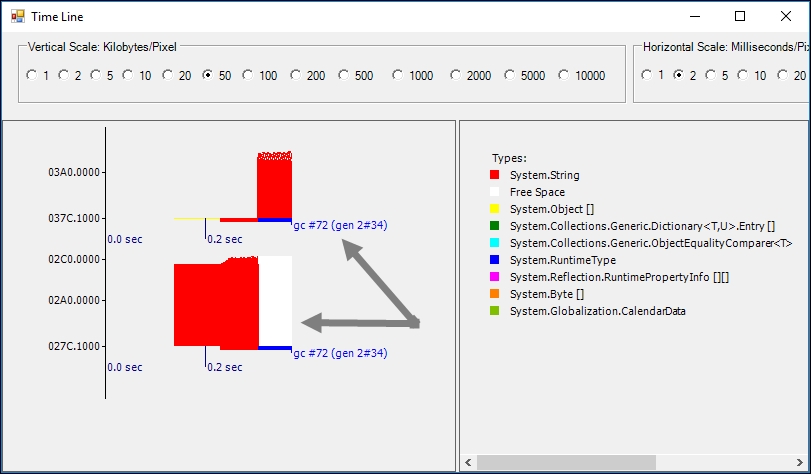811x474 pixels.
Task: Click the lower gc #72 (gen 2#34) label
Action: (340, 353)
